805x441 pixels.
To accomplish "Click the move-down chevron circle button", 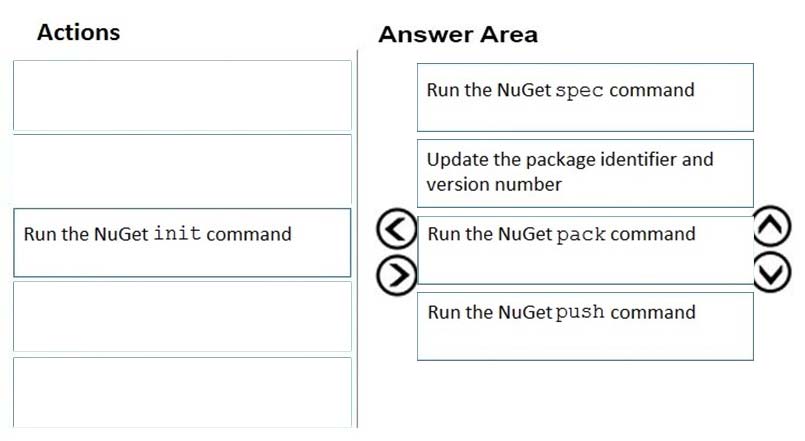I will pyautogui.click(x=772, y=272).
